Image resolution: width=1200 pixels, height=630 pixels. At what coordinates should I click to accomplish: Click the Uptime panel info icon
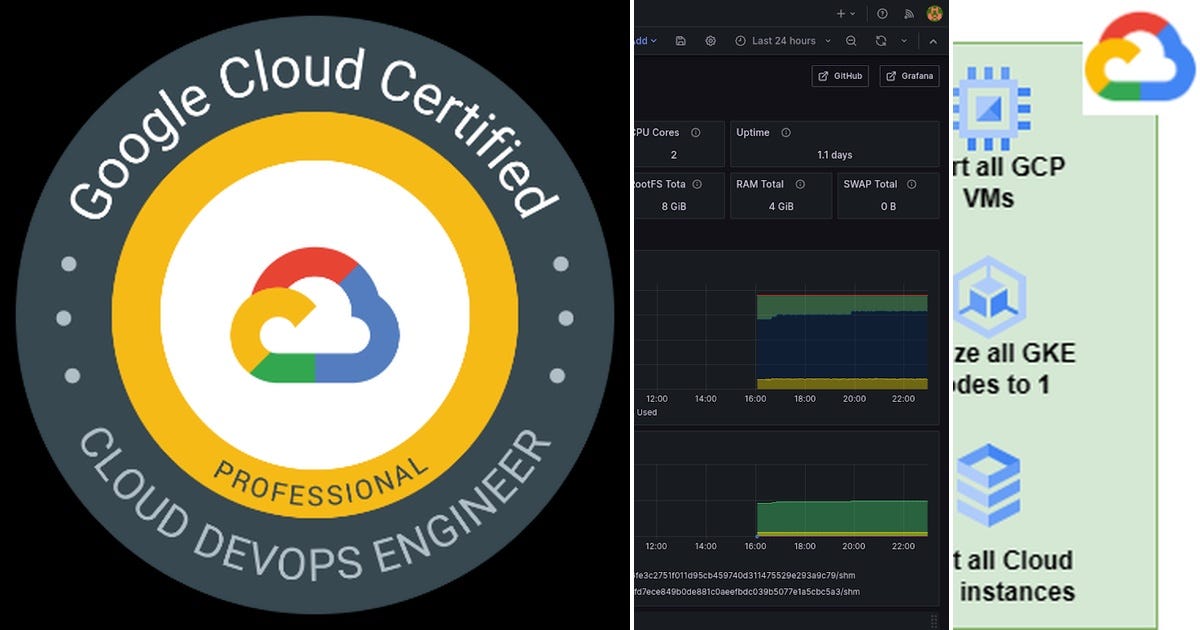tap(786, 132)
